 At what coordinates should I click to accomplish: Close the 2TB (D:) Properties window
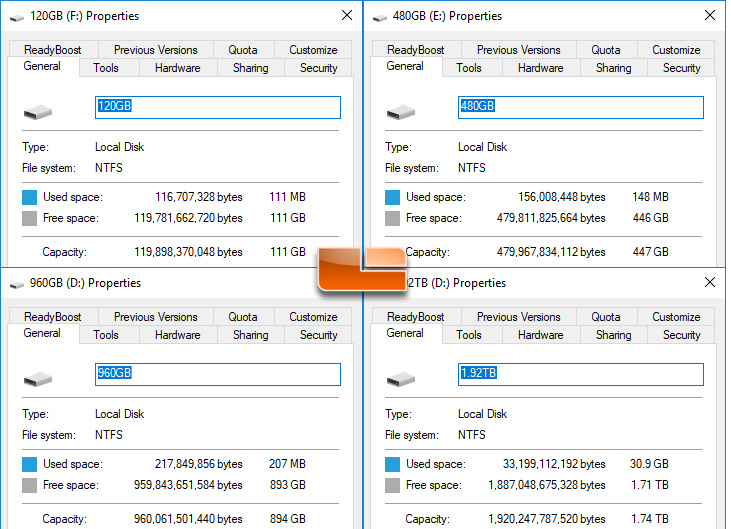click(710, 282)
